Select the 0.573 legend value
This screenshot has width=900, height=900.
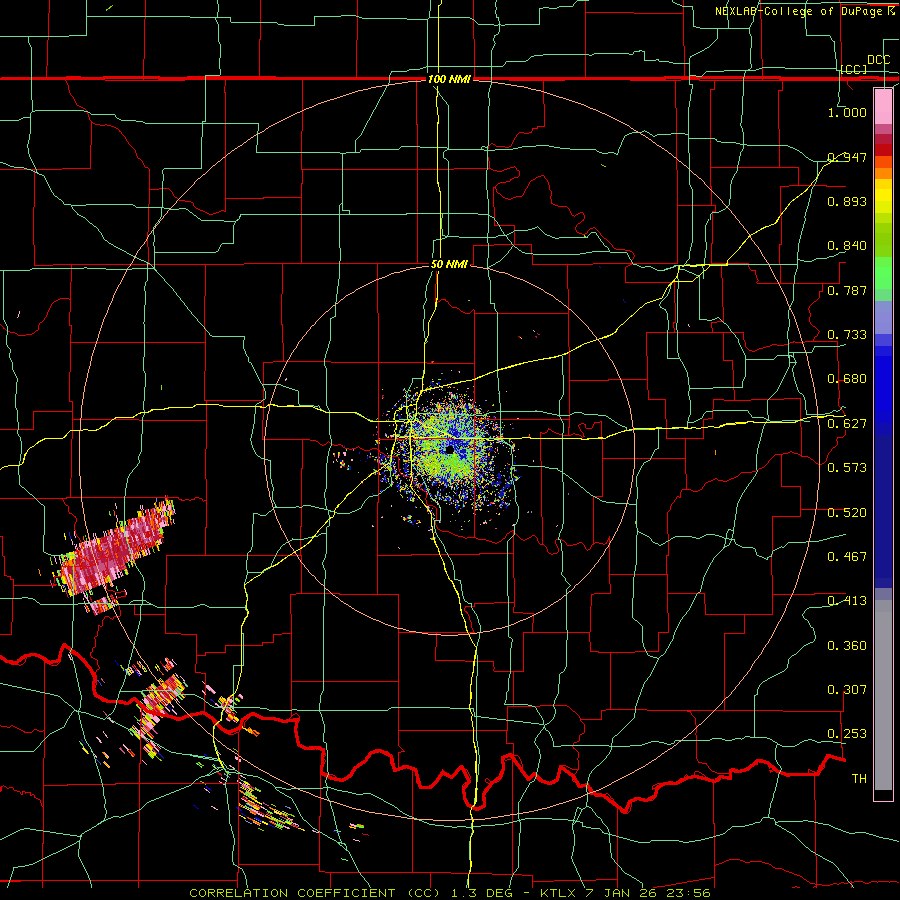pos(847,468)
